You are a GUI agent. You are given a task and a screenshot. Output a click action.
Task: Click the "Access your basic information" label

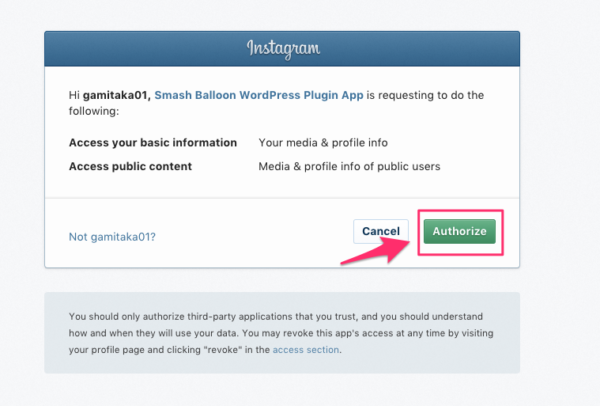(x=153, y=143)
